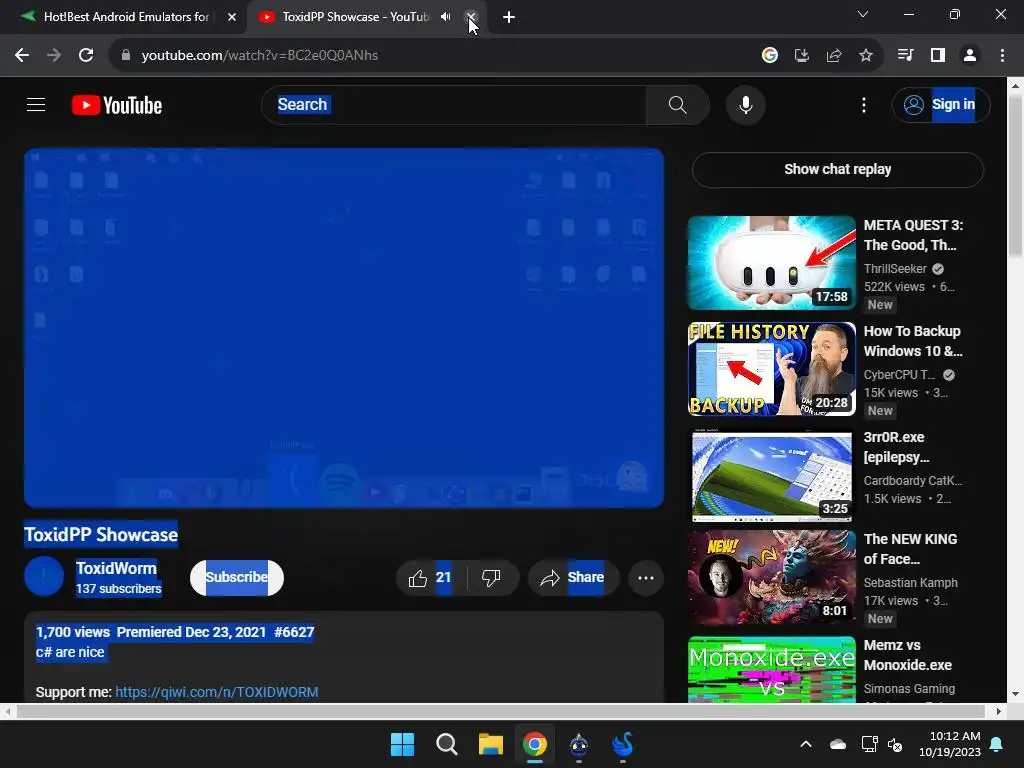The width and height of the screenshot is (1024, 768).
Task: Go forward in browser history
Action: (54, 56)
